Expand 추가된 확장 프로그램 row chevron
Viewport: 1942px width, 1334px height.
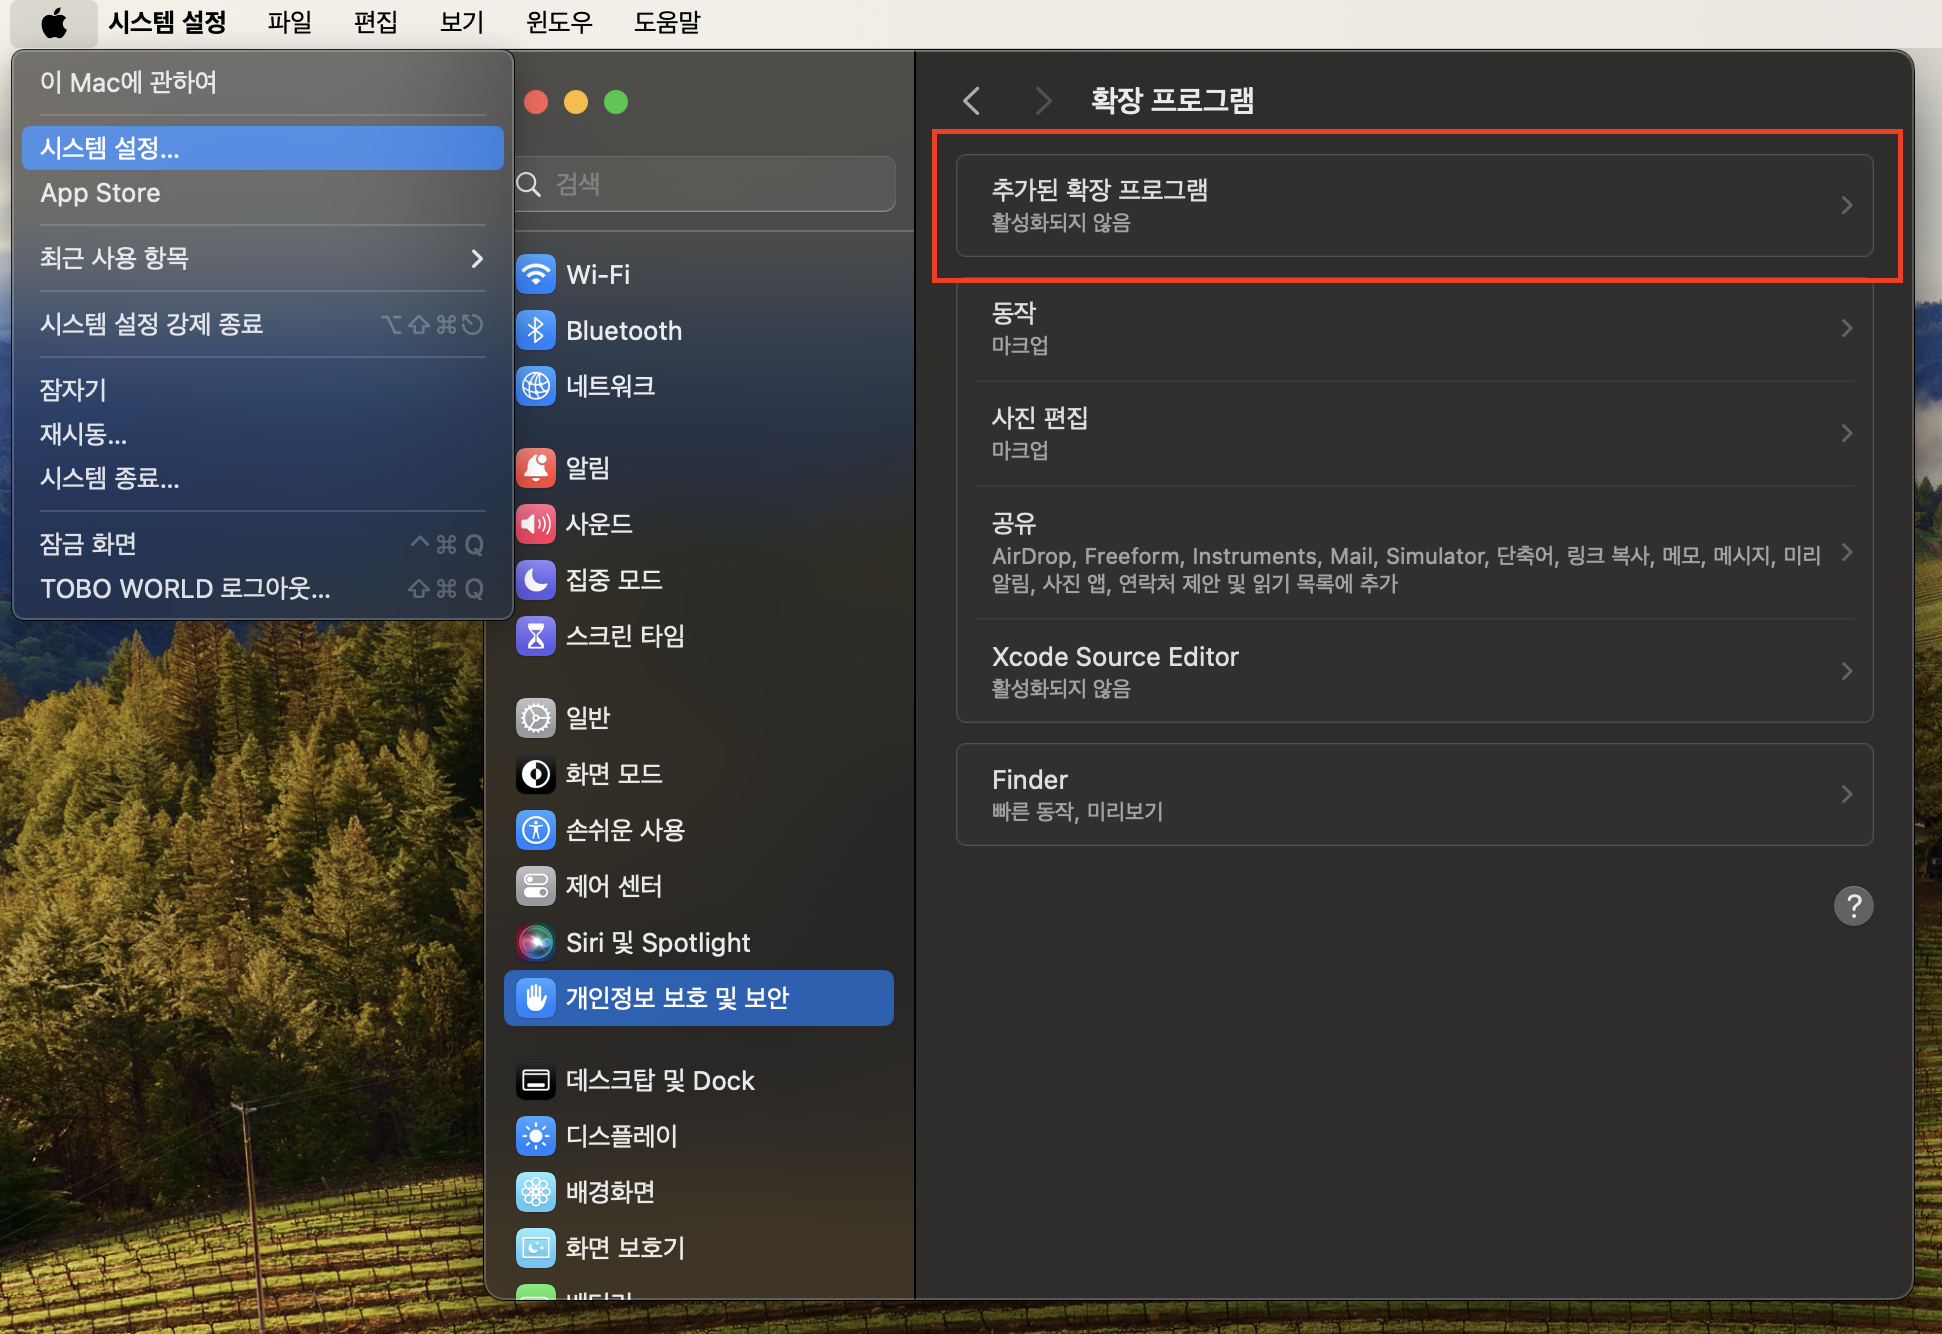(1846, 205)
